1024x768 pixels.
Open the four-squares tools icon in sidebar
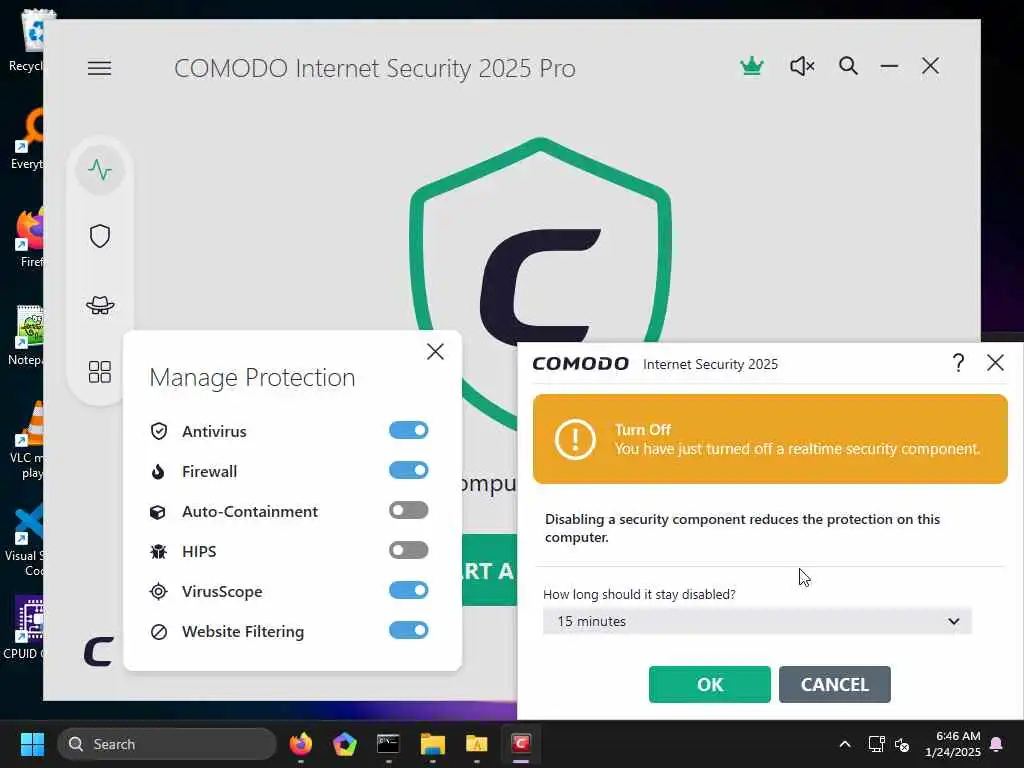coord(100,372)
